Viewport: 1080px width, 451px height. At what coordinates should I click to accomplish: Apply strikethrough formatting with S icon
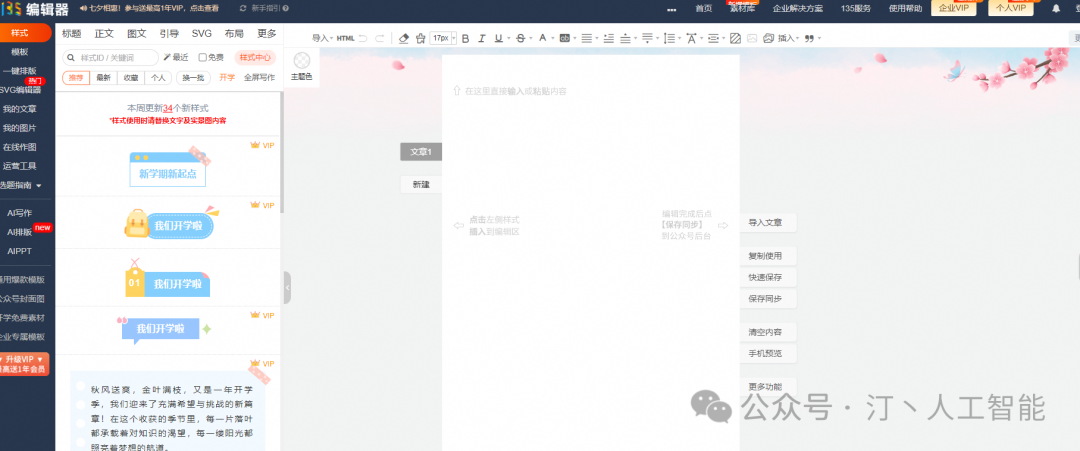(520, 39)
